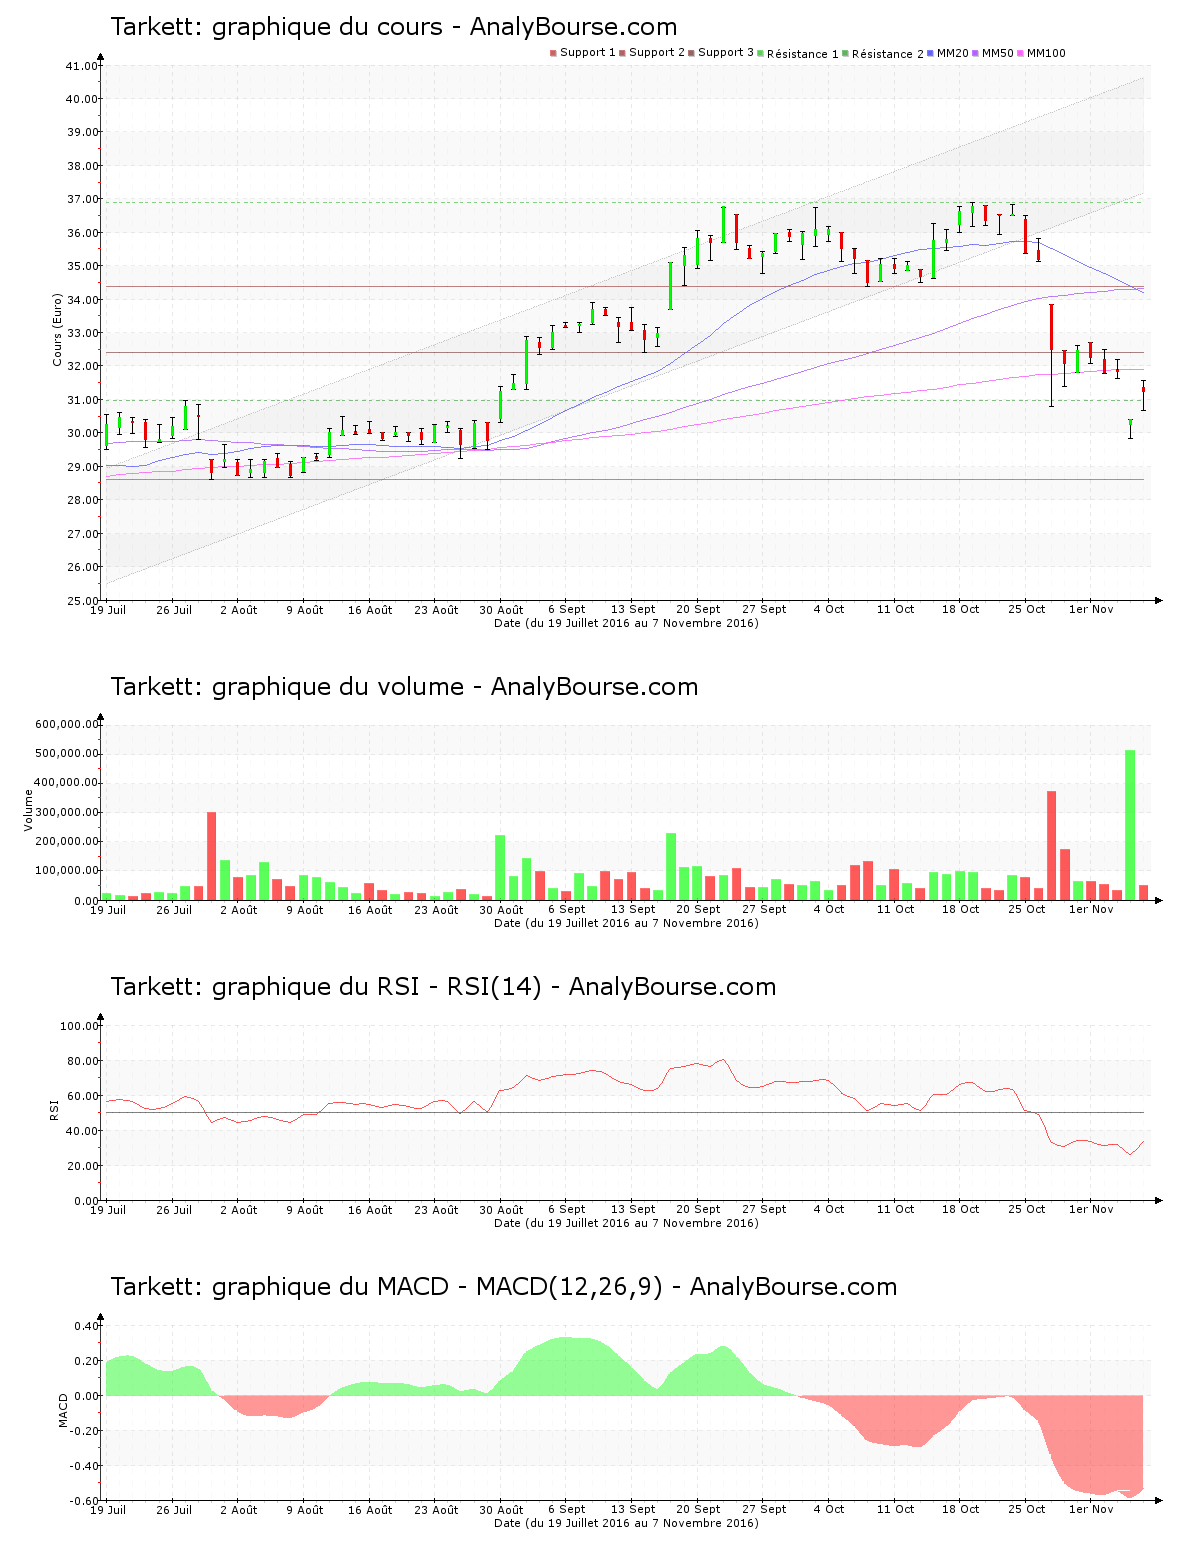Screen dimensions: 1200x1550
Task: Click the vertical 'Volume' axis label
Action: pyautogui.click(x=29, y=810)
